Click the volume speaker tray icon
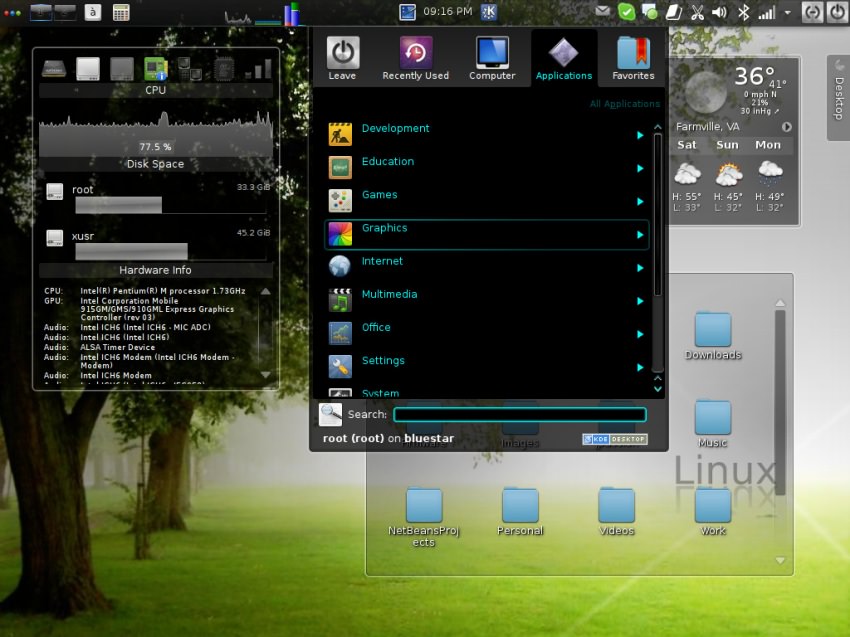 tap(720, 12)
